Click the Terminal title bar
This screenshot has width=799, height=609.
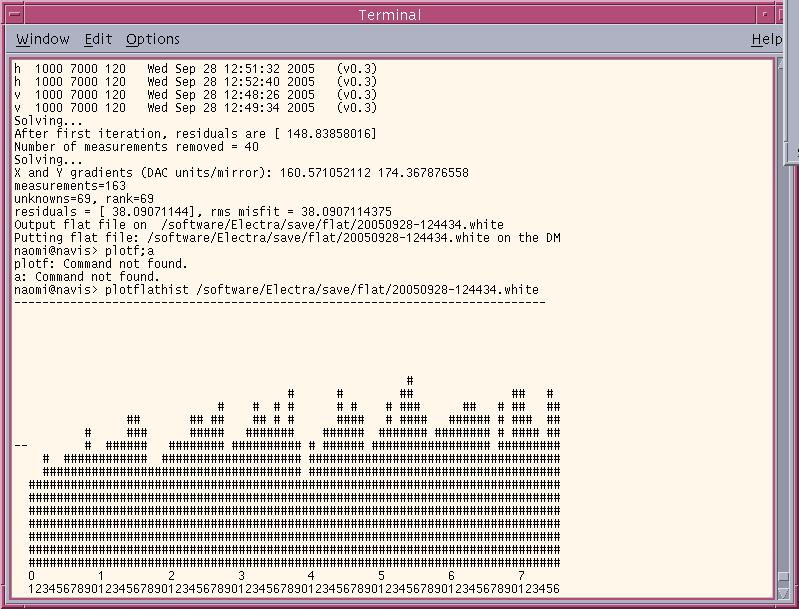(390, 14)
